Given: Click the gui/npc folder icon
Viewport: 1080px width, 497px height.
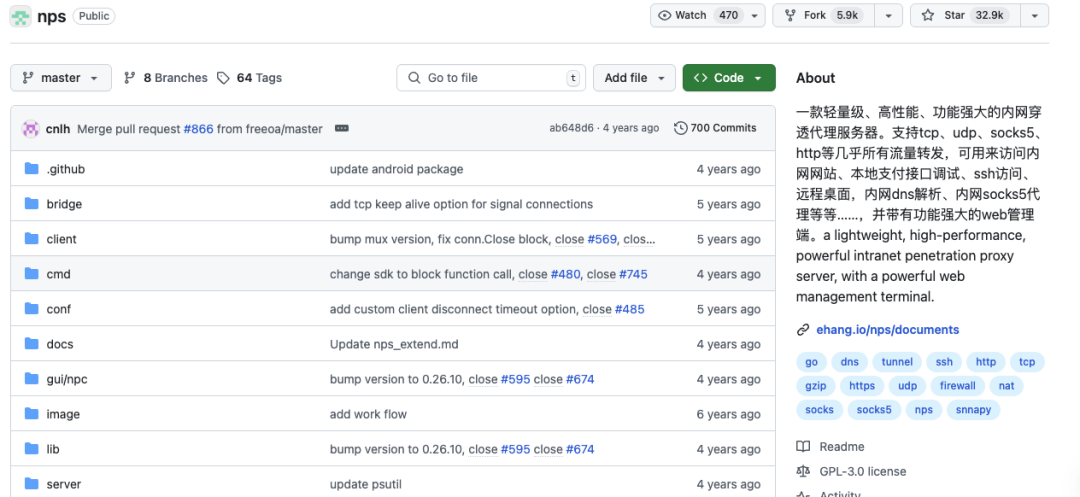Looking at the screenshot, I should click(x=31, y=379).
